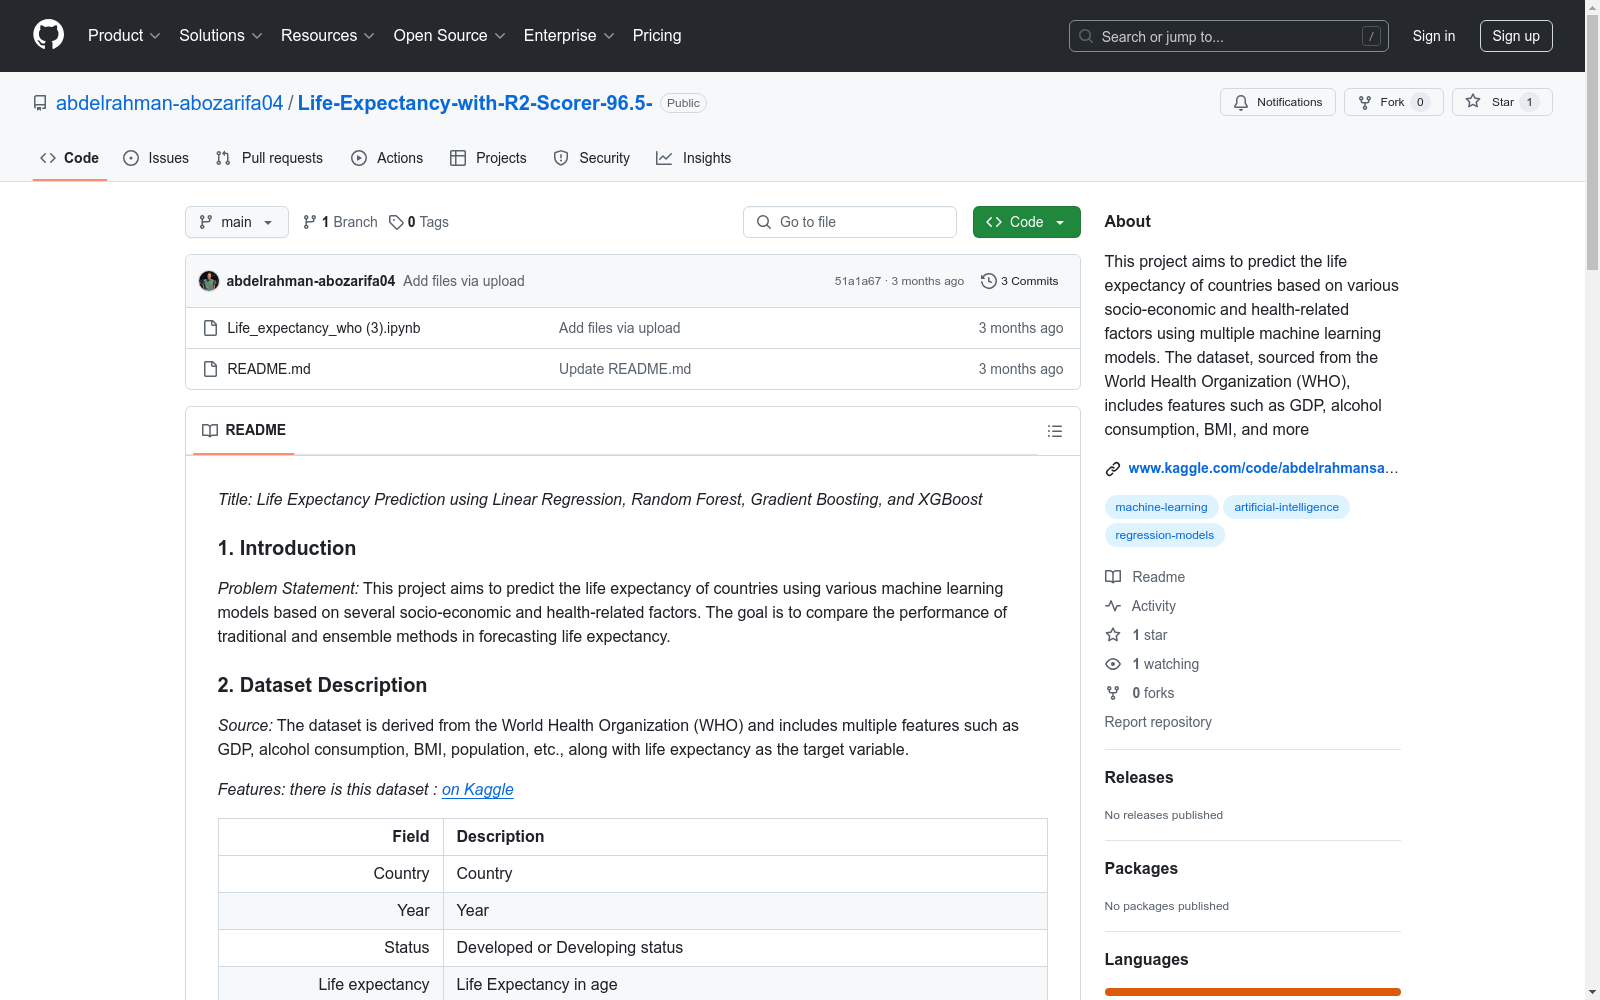The height and width of the screenshot is (1000, 1600).
Task: Open the README.md file link
Action: pyautogui.click(x=269, y=369)
